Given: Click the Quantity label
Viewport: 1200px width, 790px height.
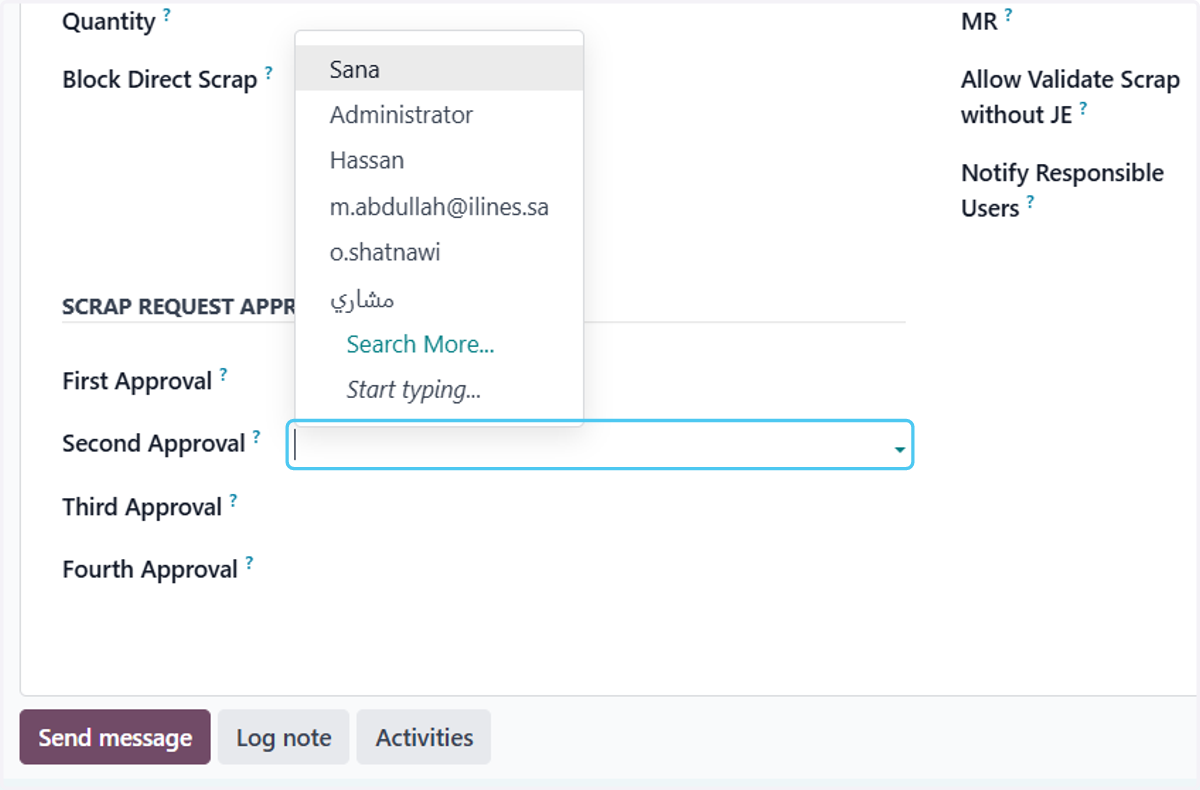Looking at the screenshot, I should click(x=108, y=22).
